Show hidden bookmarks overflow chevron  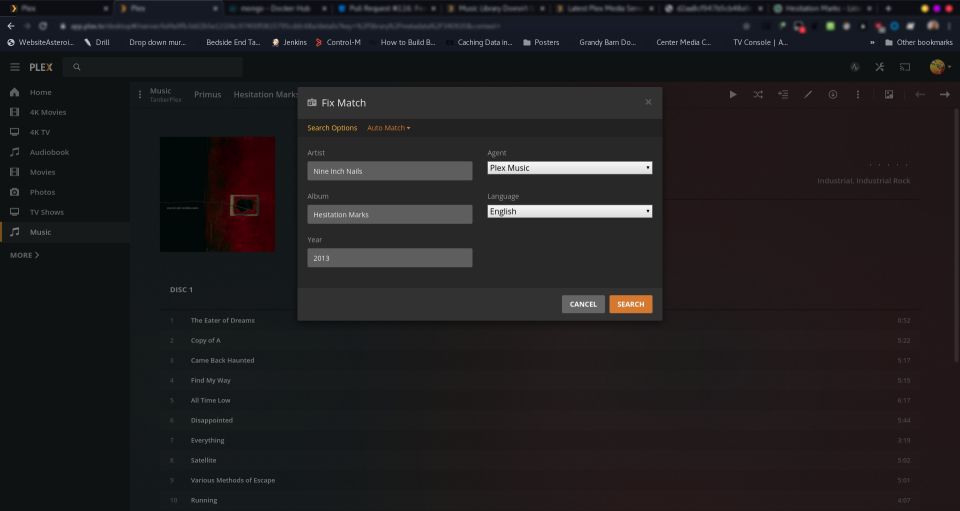coord(872,42)
